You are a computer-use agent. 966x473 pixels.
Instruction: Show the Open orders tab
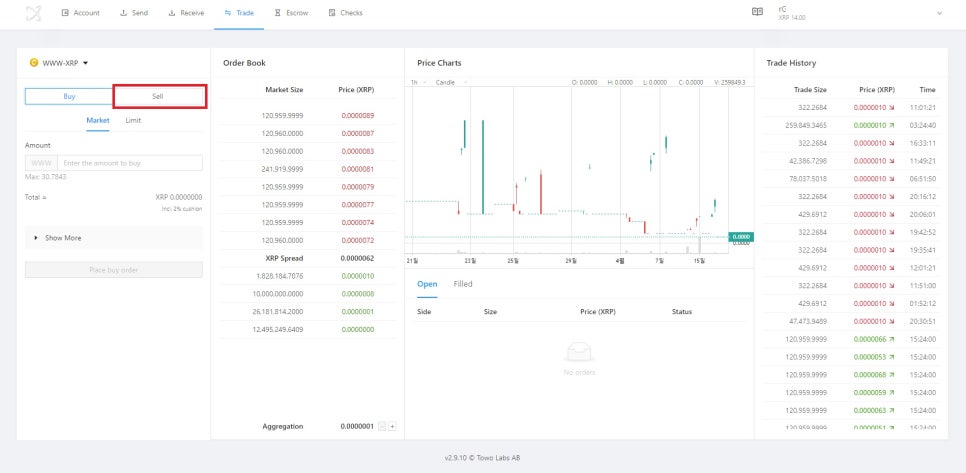point(427,284)
